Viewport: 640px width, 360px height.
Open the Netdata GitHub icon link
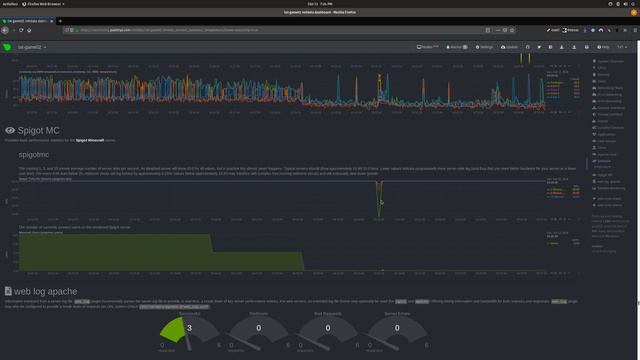[x=528, y=47]
